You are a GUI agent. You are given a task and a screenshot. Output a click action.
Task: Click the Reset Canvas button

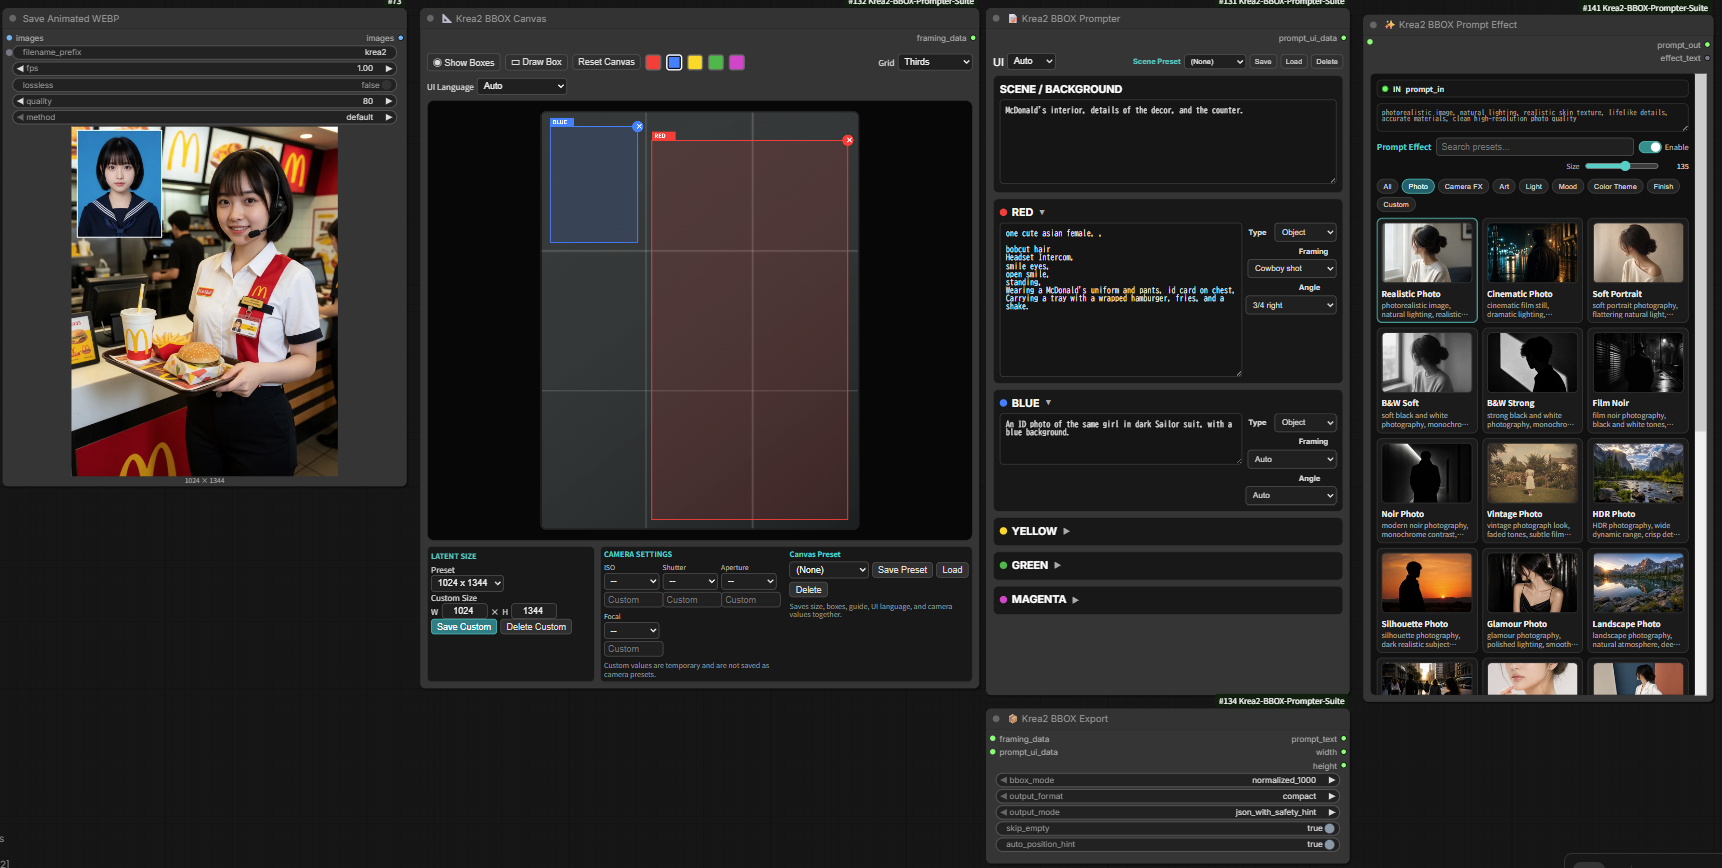click(606, 62)
